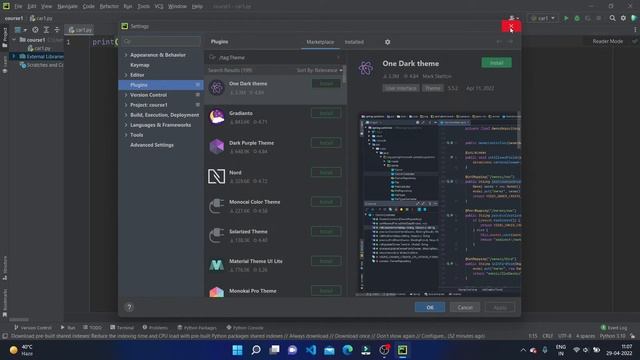Select the Monokai Pro Theme plugin icon
Image resolution: width=640 pixels, height=360 pixels.
point(217,291)
